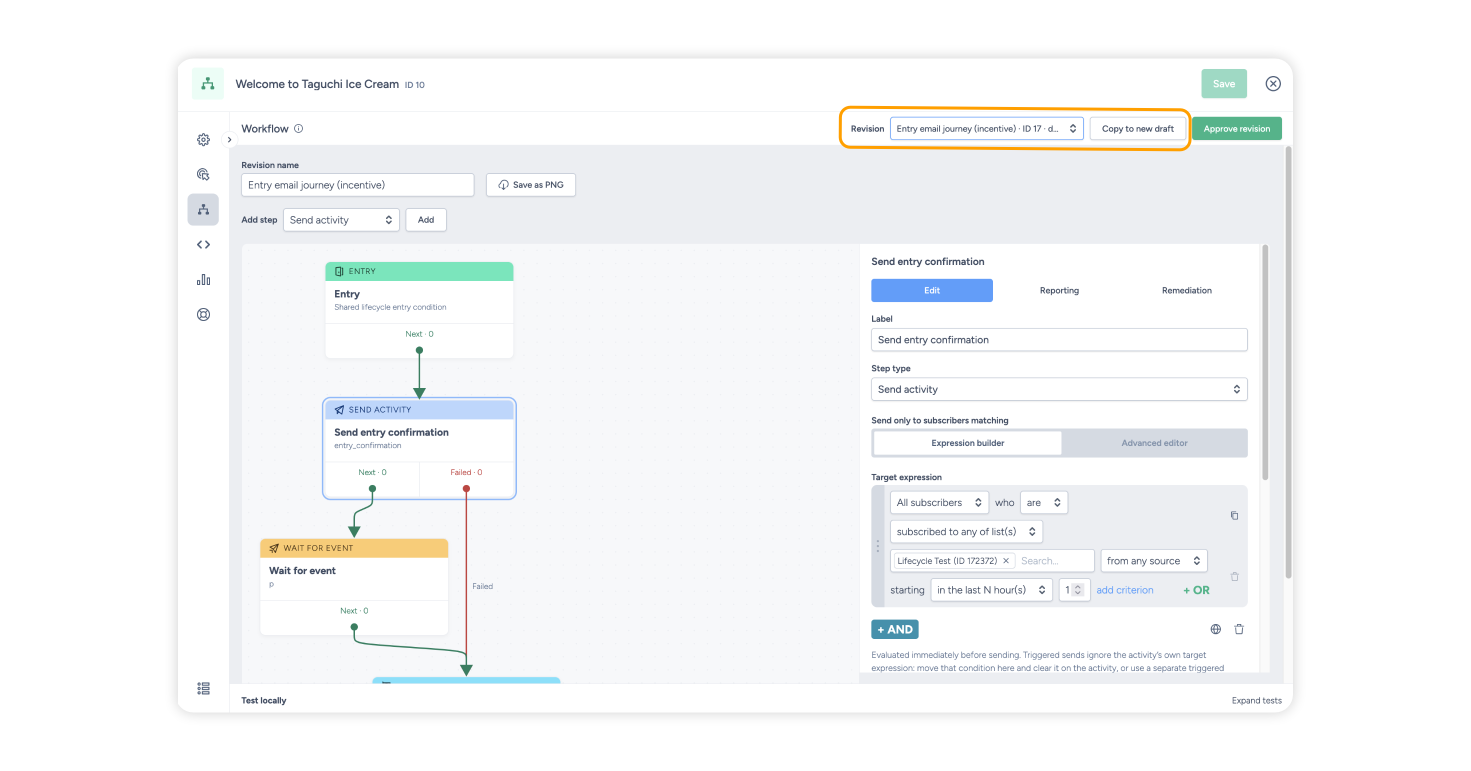Switch to the Reporting tab
This screenshot has width=1471, height=771.
[1059, 290]
